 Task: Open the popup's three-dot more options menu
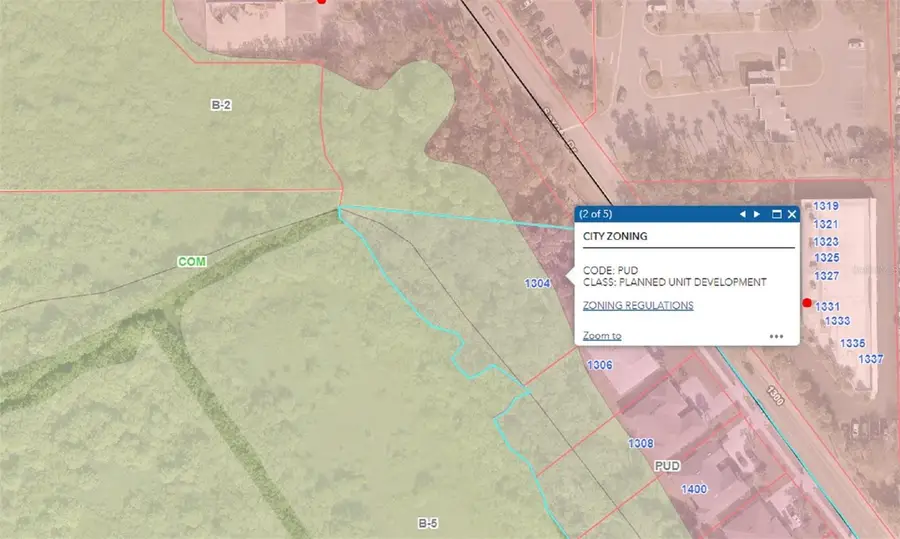[776, 336]
